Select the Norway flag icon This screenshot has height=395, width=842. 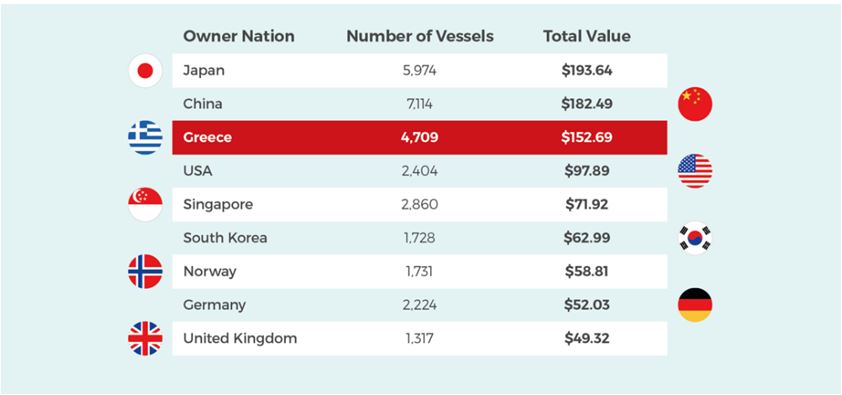pos(145,272)
